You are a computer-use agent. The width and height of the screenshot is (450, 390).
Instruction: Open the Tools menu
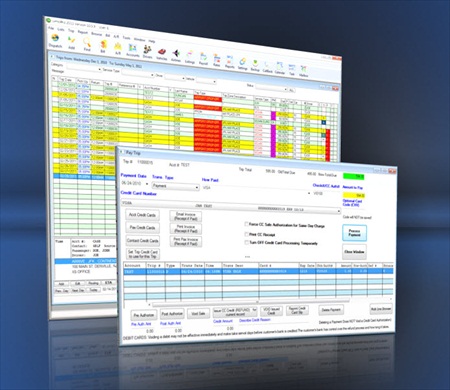126,38
